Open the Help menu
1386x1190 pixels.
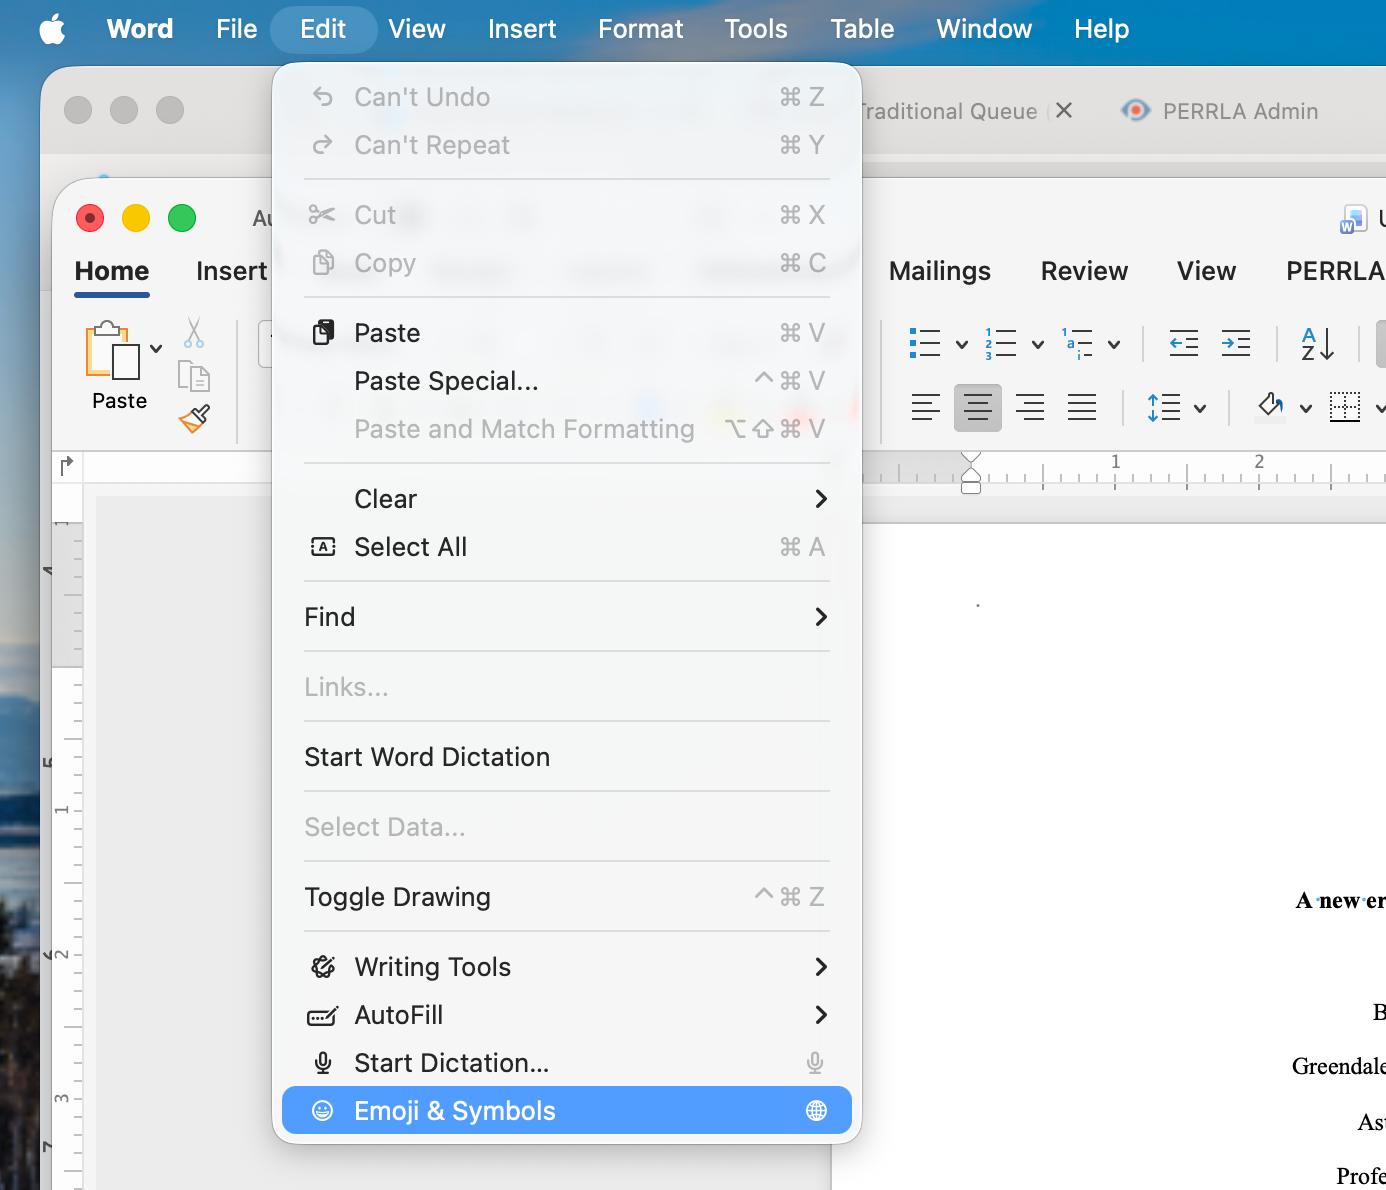tap(1102, 29)
